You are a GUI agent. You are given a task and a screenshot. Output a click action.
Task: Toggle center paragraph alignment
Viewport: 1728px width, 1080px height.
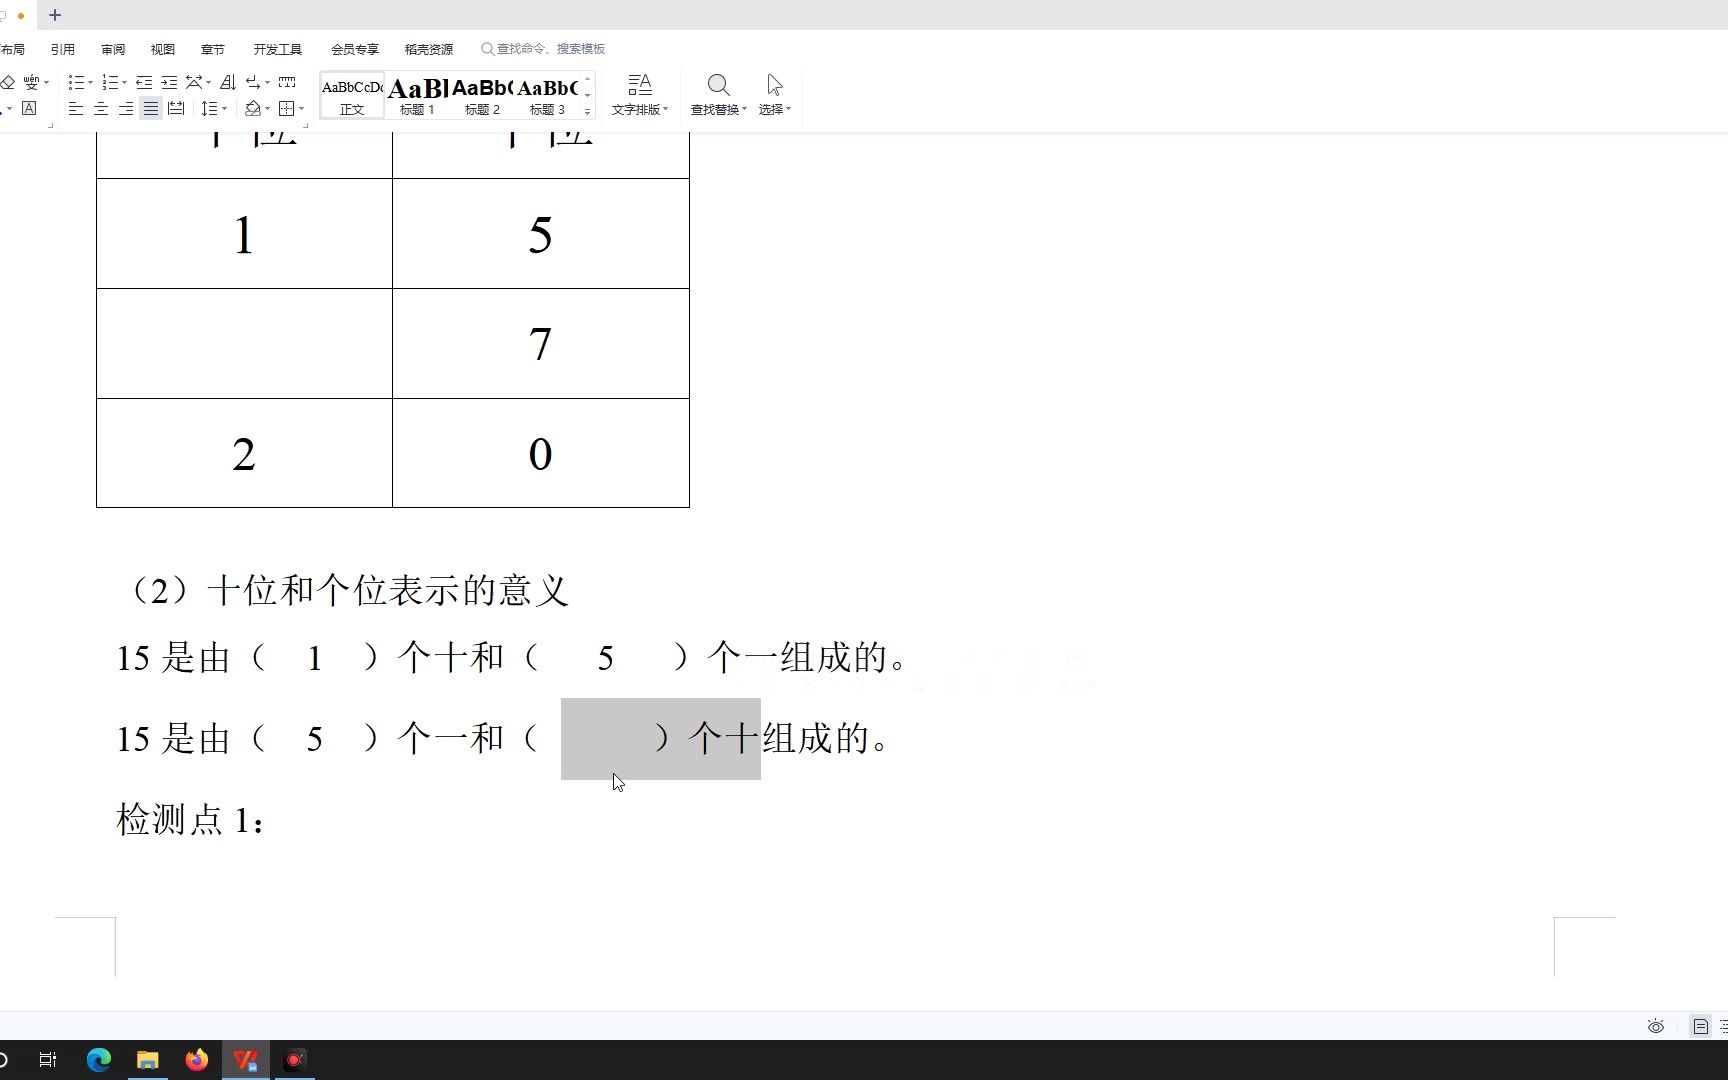100,109
